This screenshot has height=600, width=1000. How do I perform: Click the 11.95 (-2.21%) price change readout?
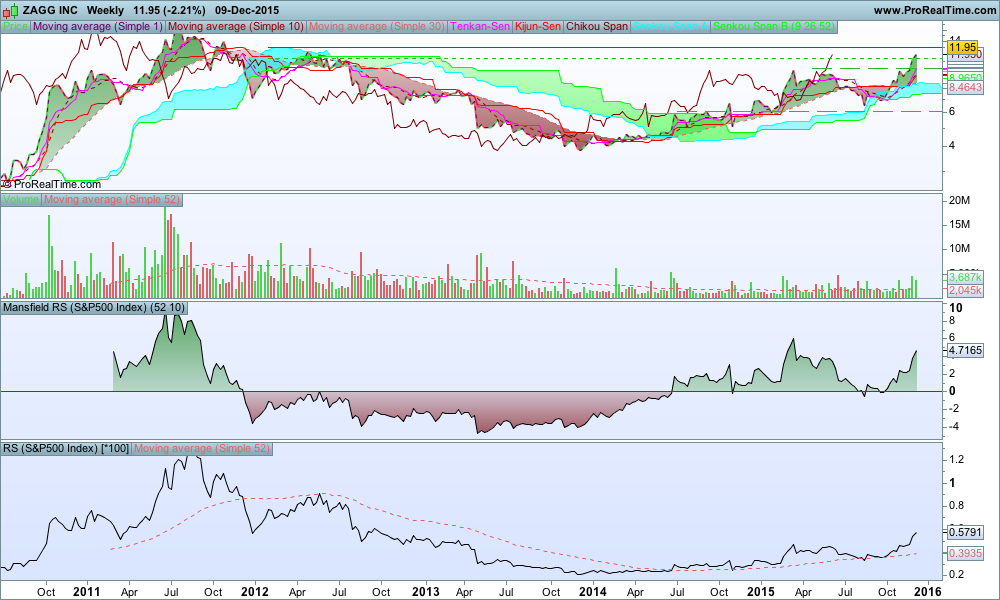click(x=169, y=10)
